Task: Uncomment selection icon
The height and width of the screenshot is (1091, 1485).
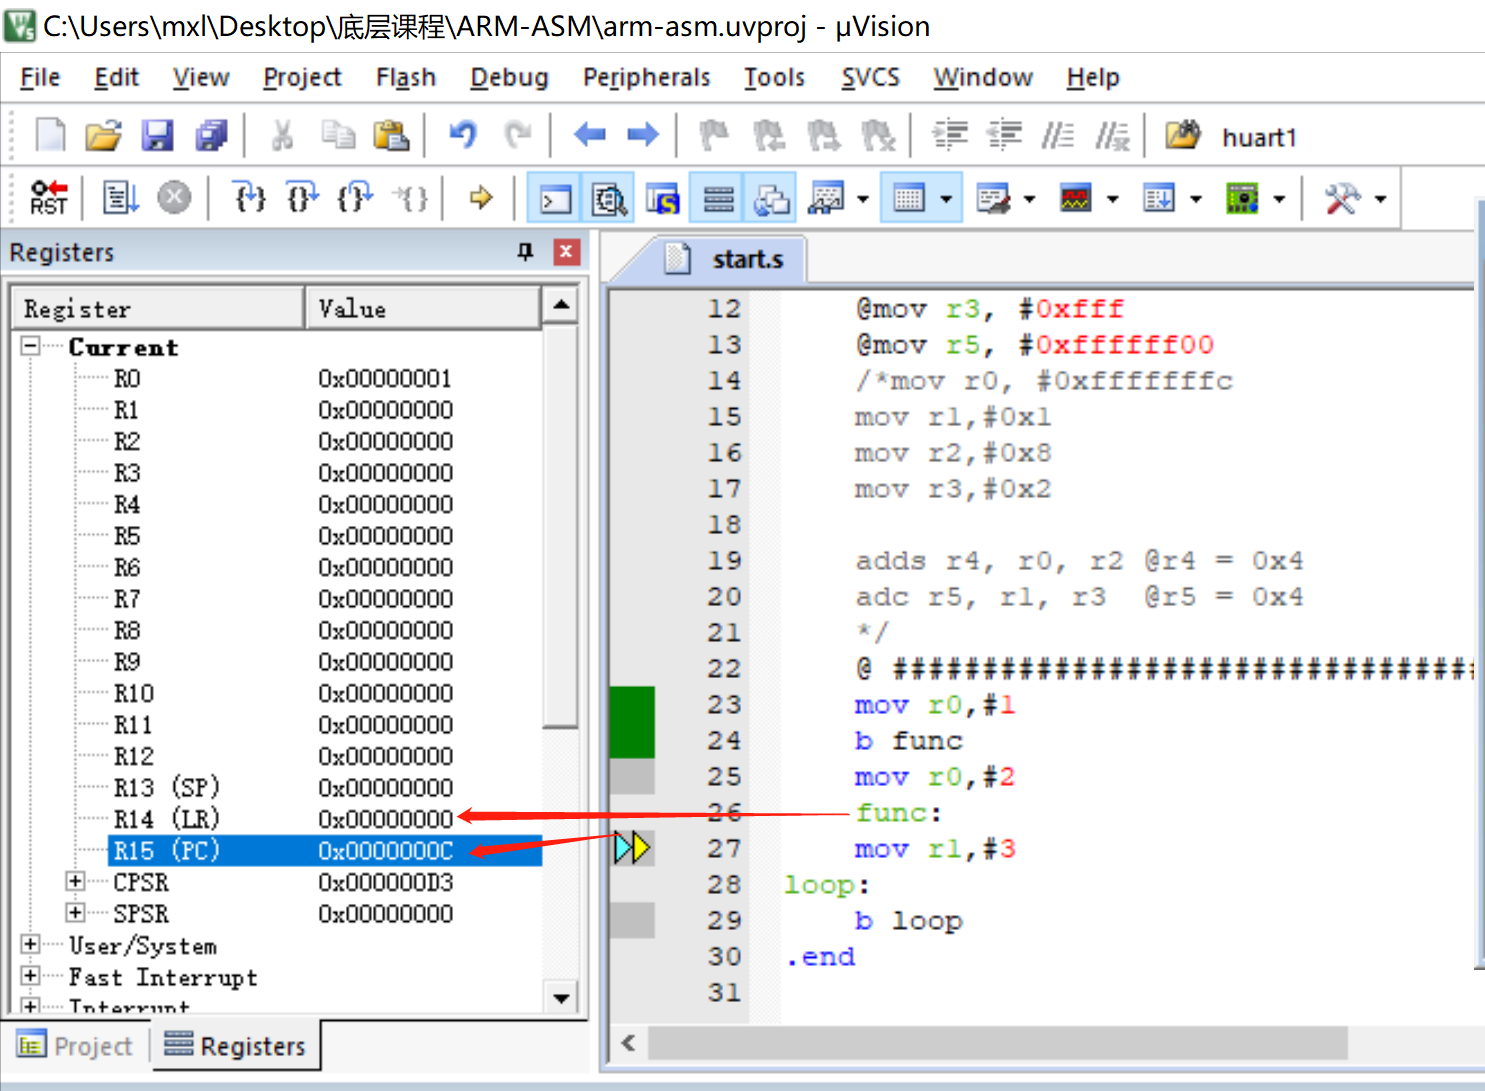Action: pyautogui.click(x=1112, y=135)
